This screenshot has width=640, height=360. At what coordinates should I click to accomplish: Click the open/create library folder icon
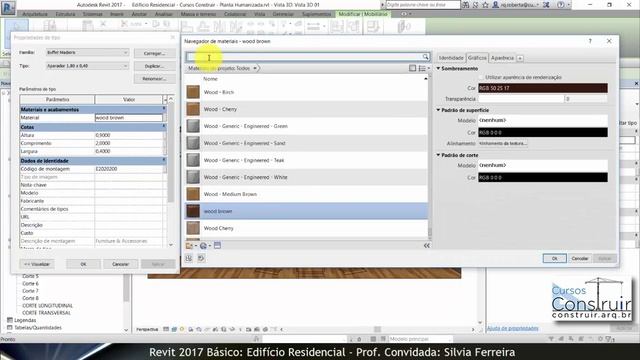click(190, 245)
